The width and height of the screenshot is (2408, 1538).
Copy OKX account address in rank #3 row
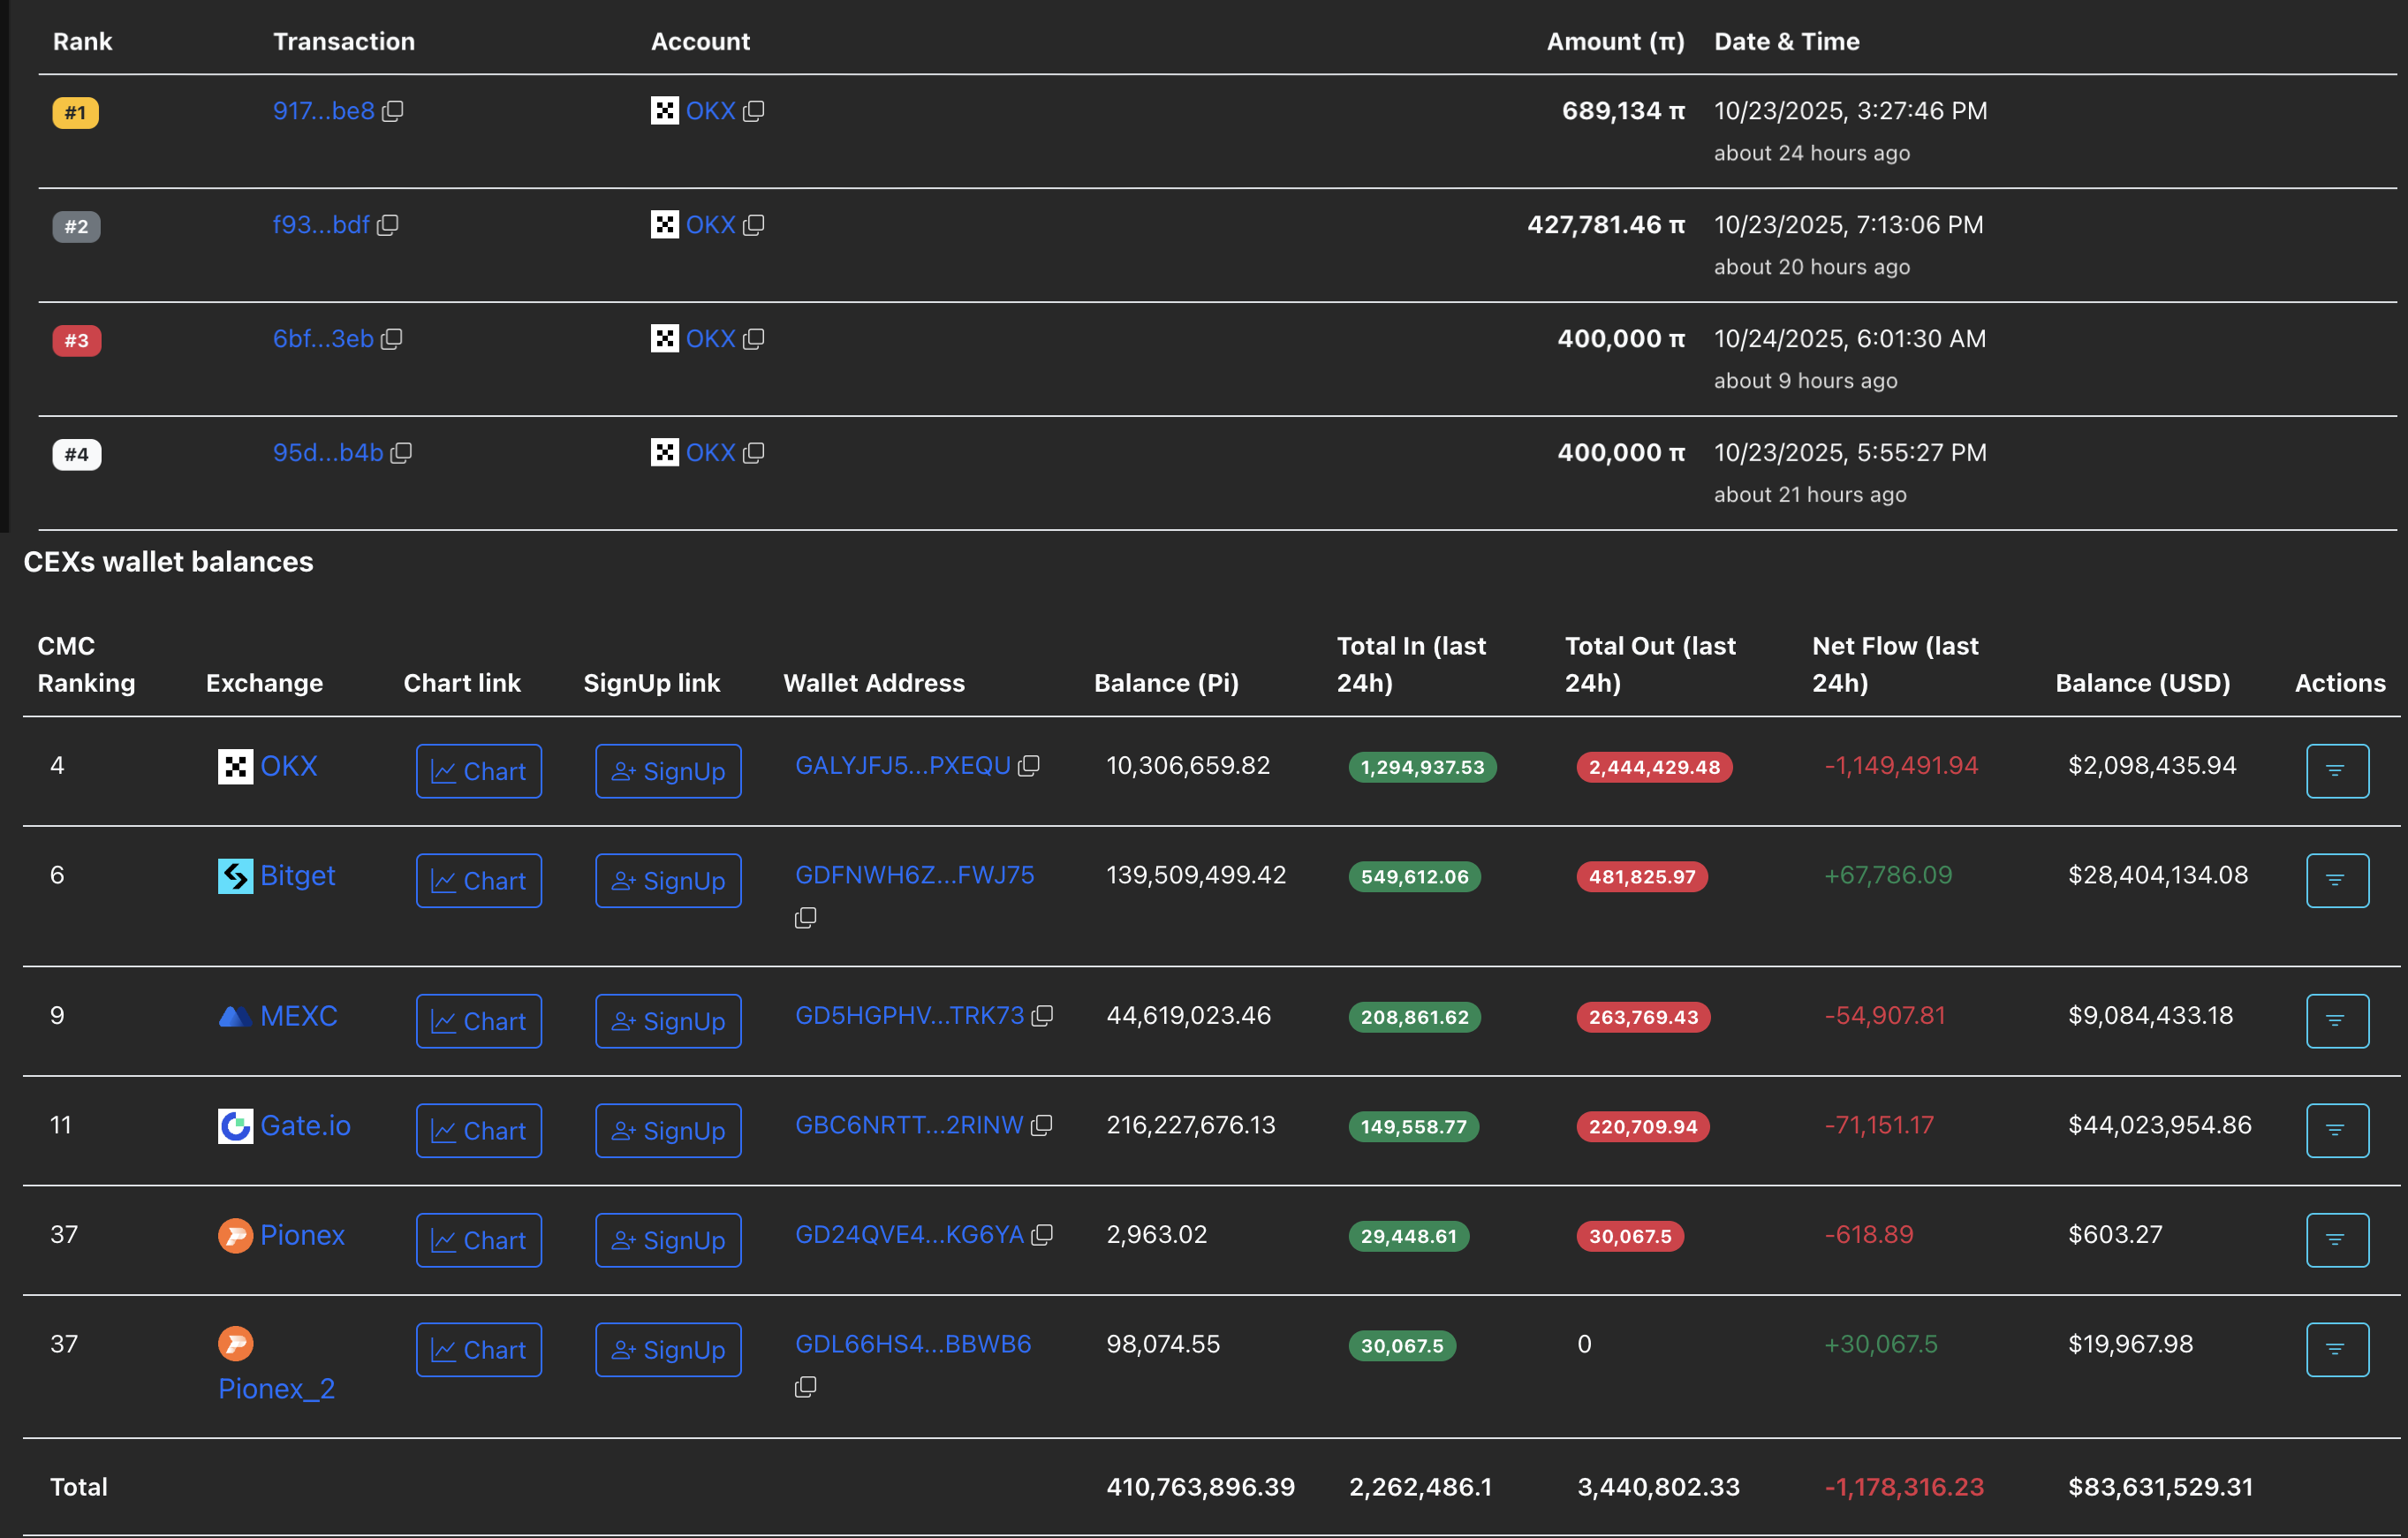pyautogui.click(x=754, y=339)
